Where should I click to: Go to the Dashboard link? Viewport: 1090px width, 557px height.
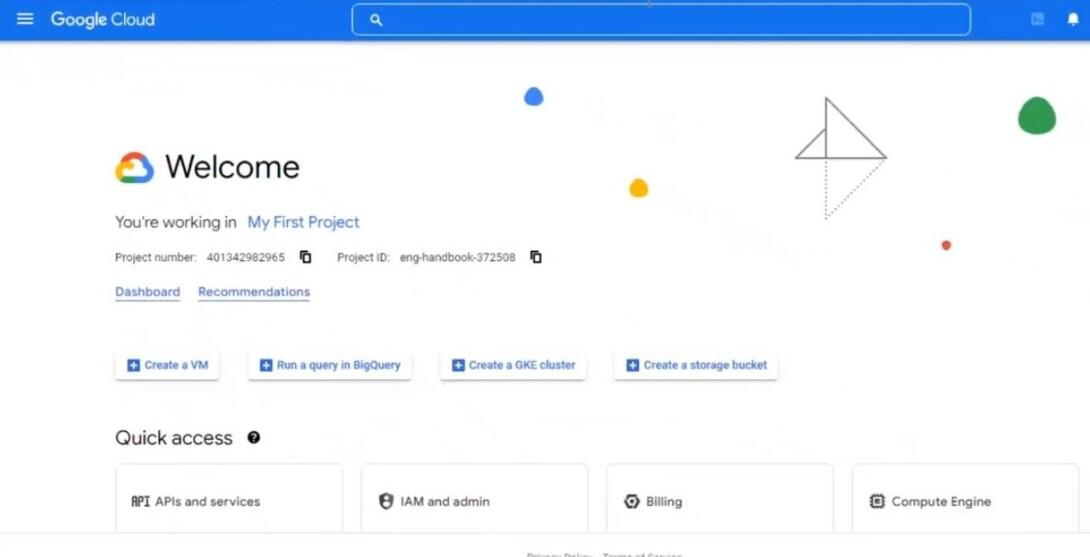point(147,292)
